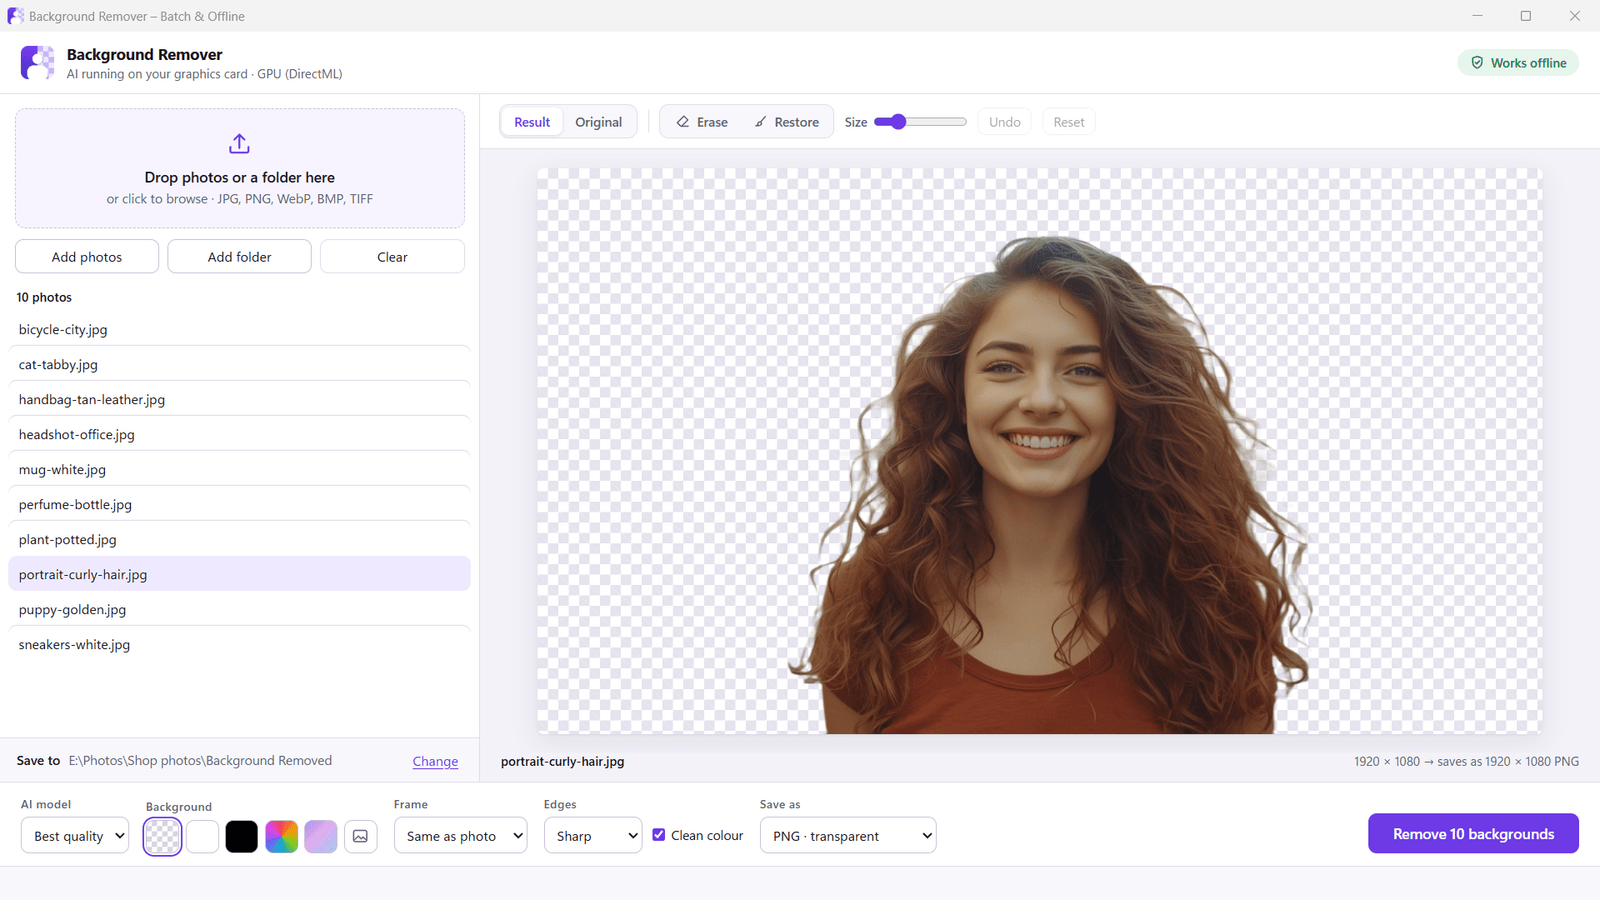Click the save path E:\Photos\Shop photos text

click(x=200, y=761)
